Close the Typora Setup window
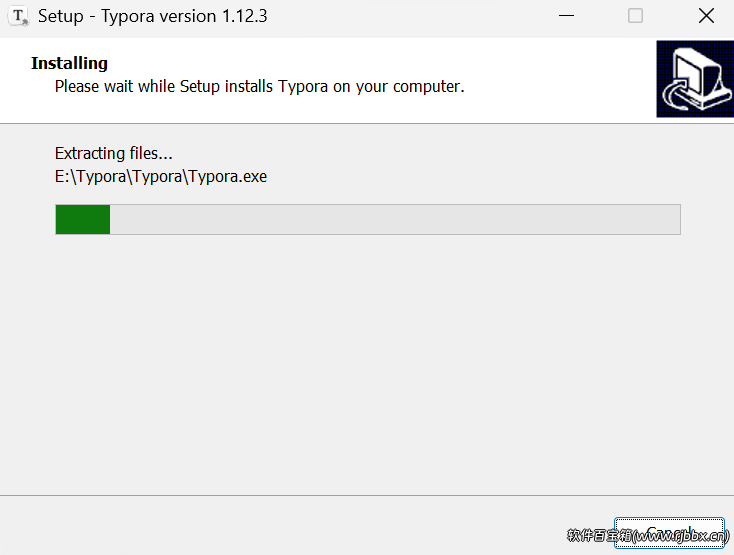The width and height of the screenshot is (734, 555). (706, 16)
